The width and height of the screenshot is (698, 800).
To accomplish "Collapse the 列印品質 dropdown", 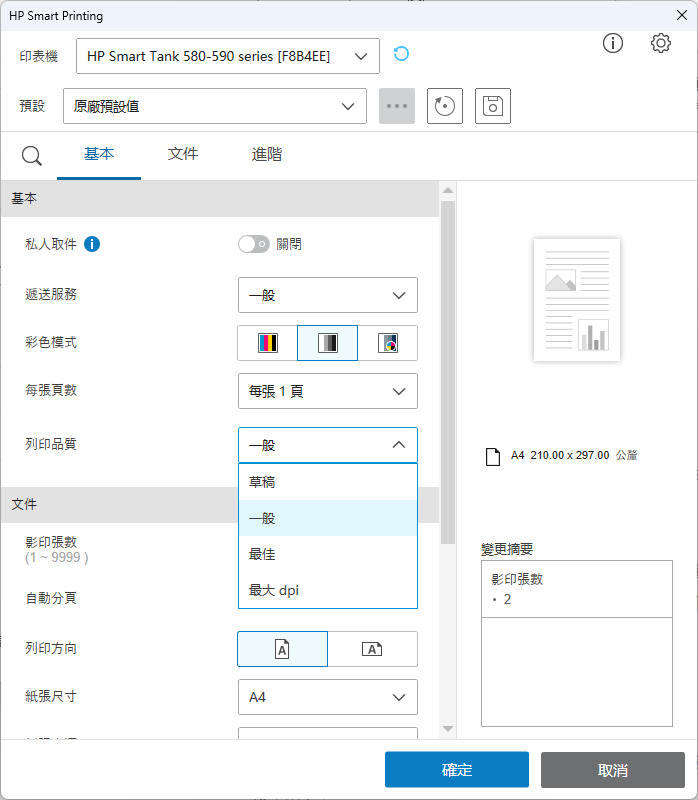I will (328, 445).
